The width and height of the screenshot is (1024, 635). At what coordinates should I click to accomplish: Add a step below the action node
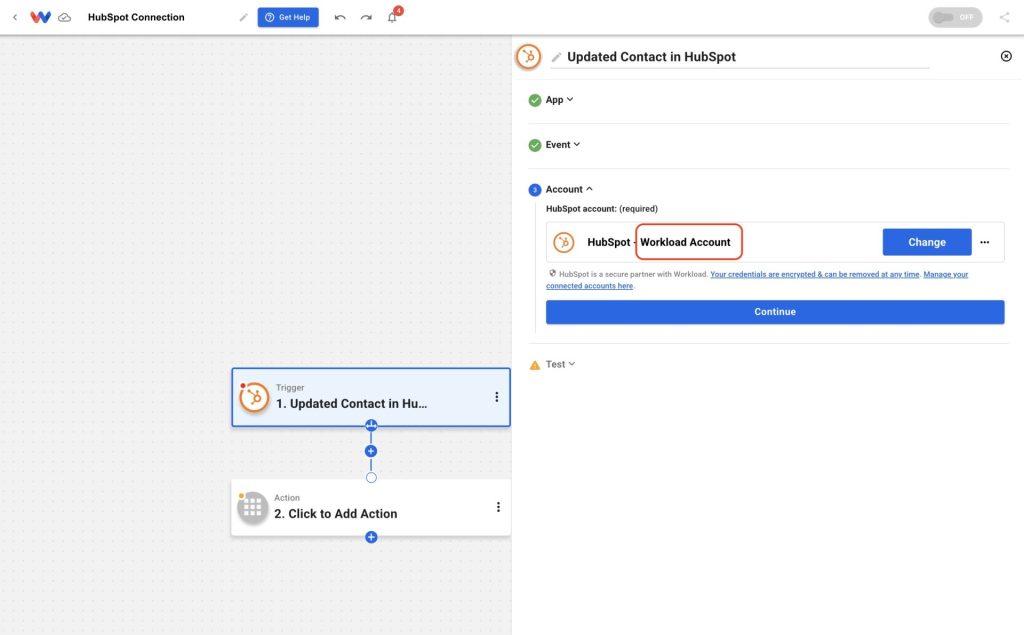coord(371,537)
